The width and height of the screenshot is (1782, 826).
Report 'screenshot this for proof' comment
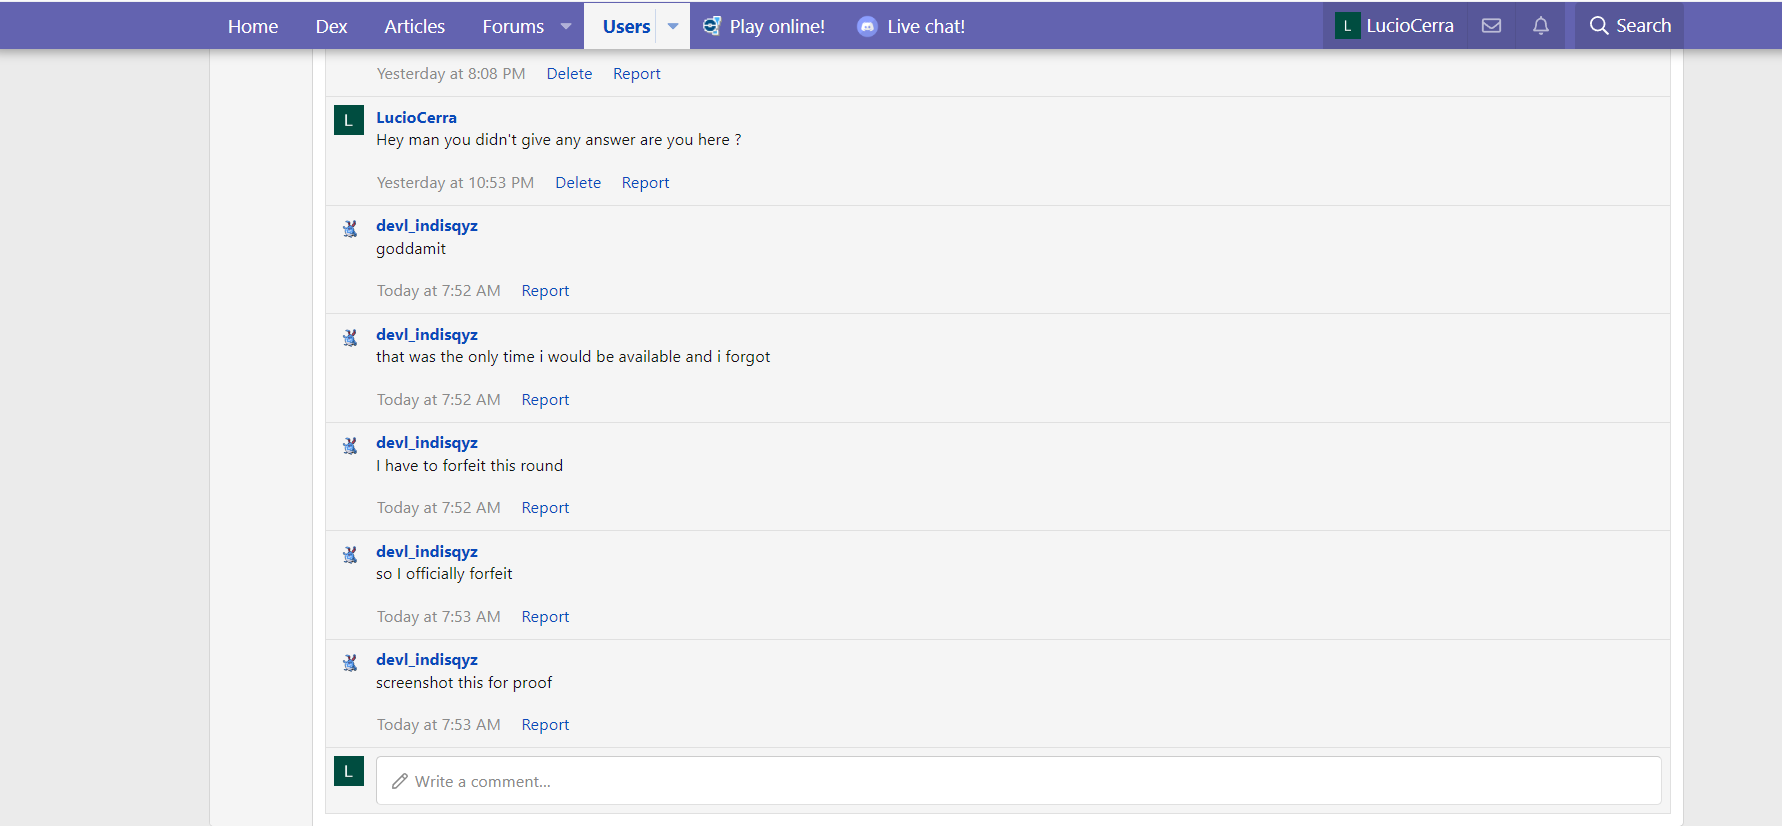click(x=545, y=725)
